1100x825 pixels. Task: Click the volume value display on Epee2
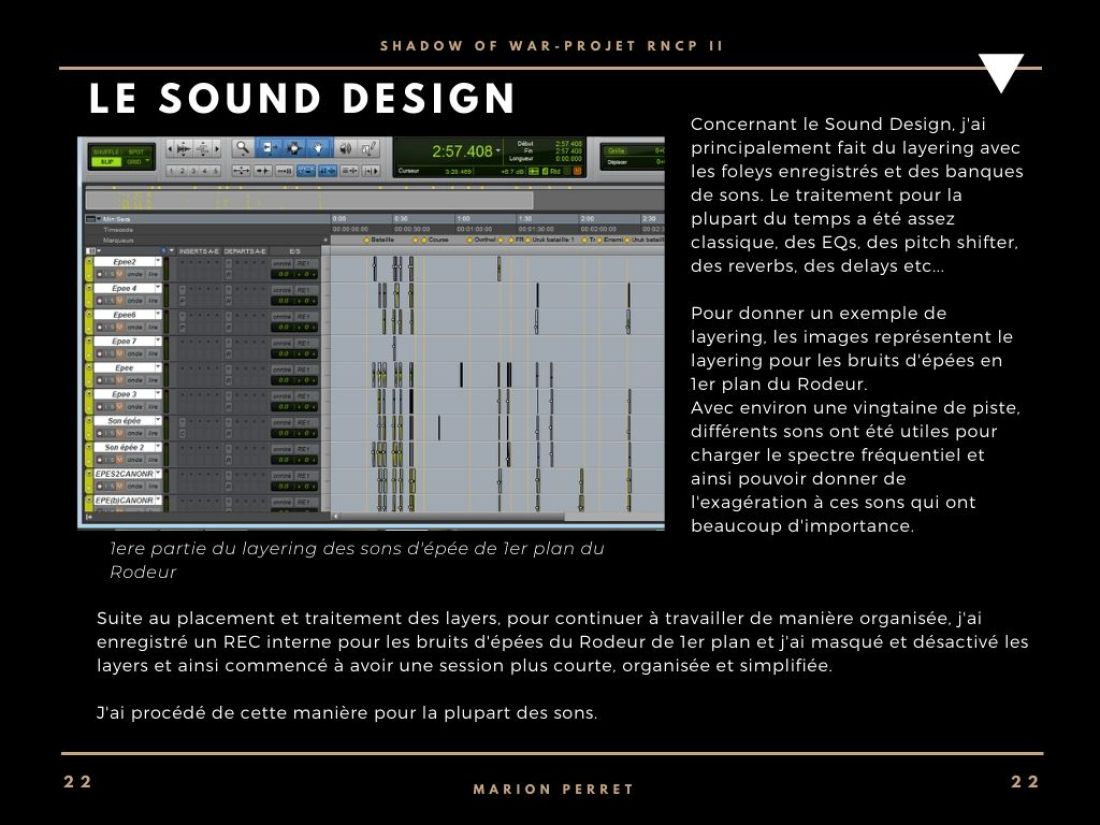coord(284,274)
